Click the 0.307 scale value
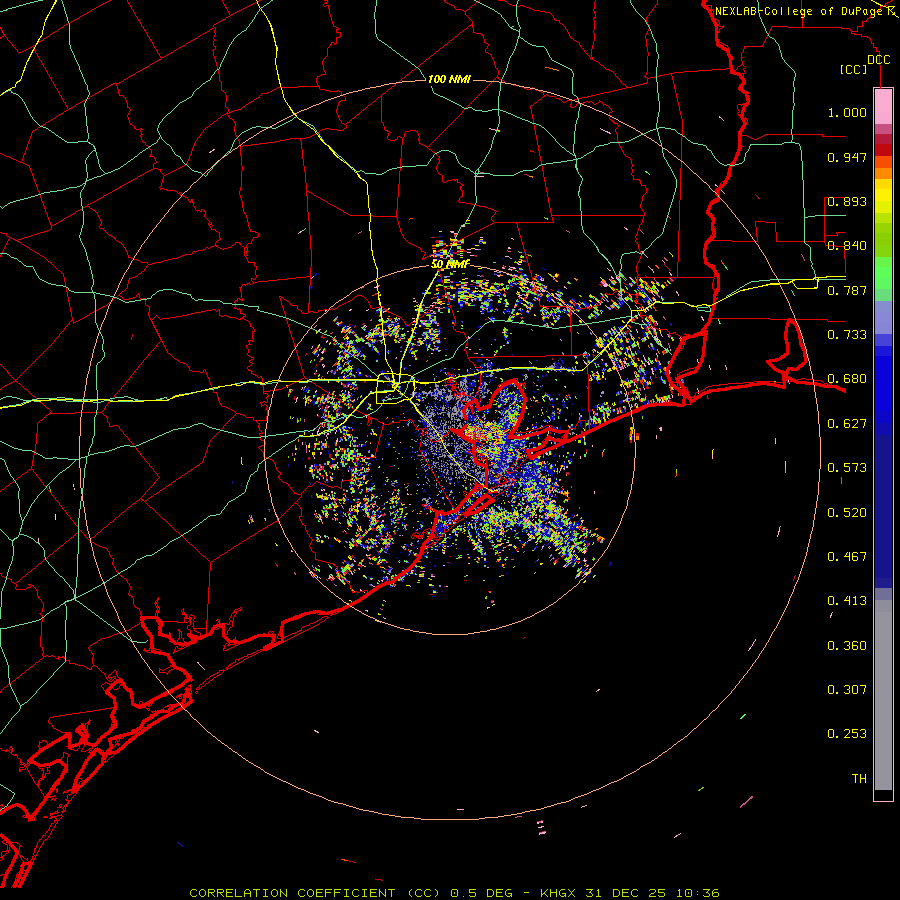Screen dimensions: 900x900 (x=847, y=690)
